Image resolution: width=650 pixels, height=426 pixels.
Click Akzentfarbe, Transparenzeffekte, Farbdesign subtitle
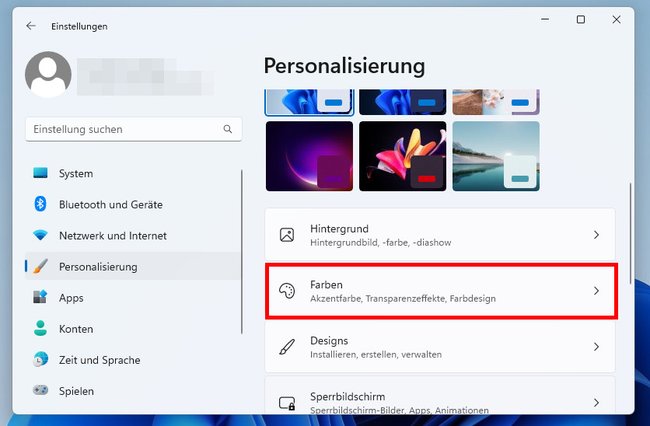(403, 298)
